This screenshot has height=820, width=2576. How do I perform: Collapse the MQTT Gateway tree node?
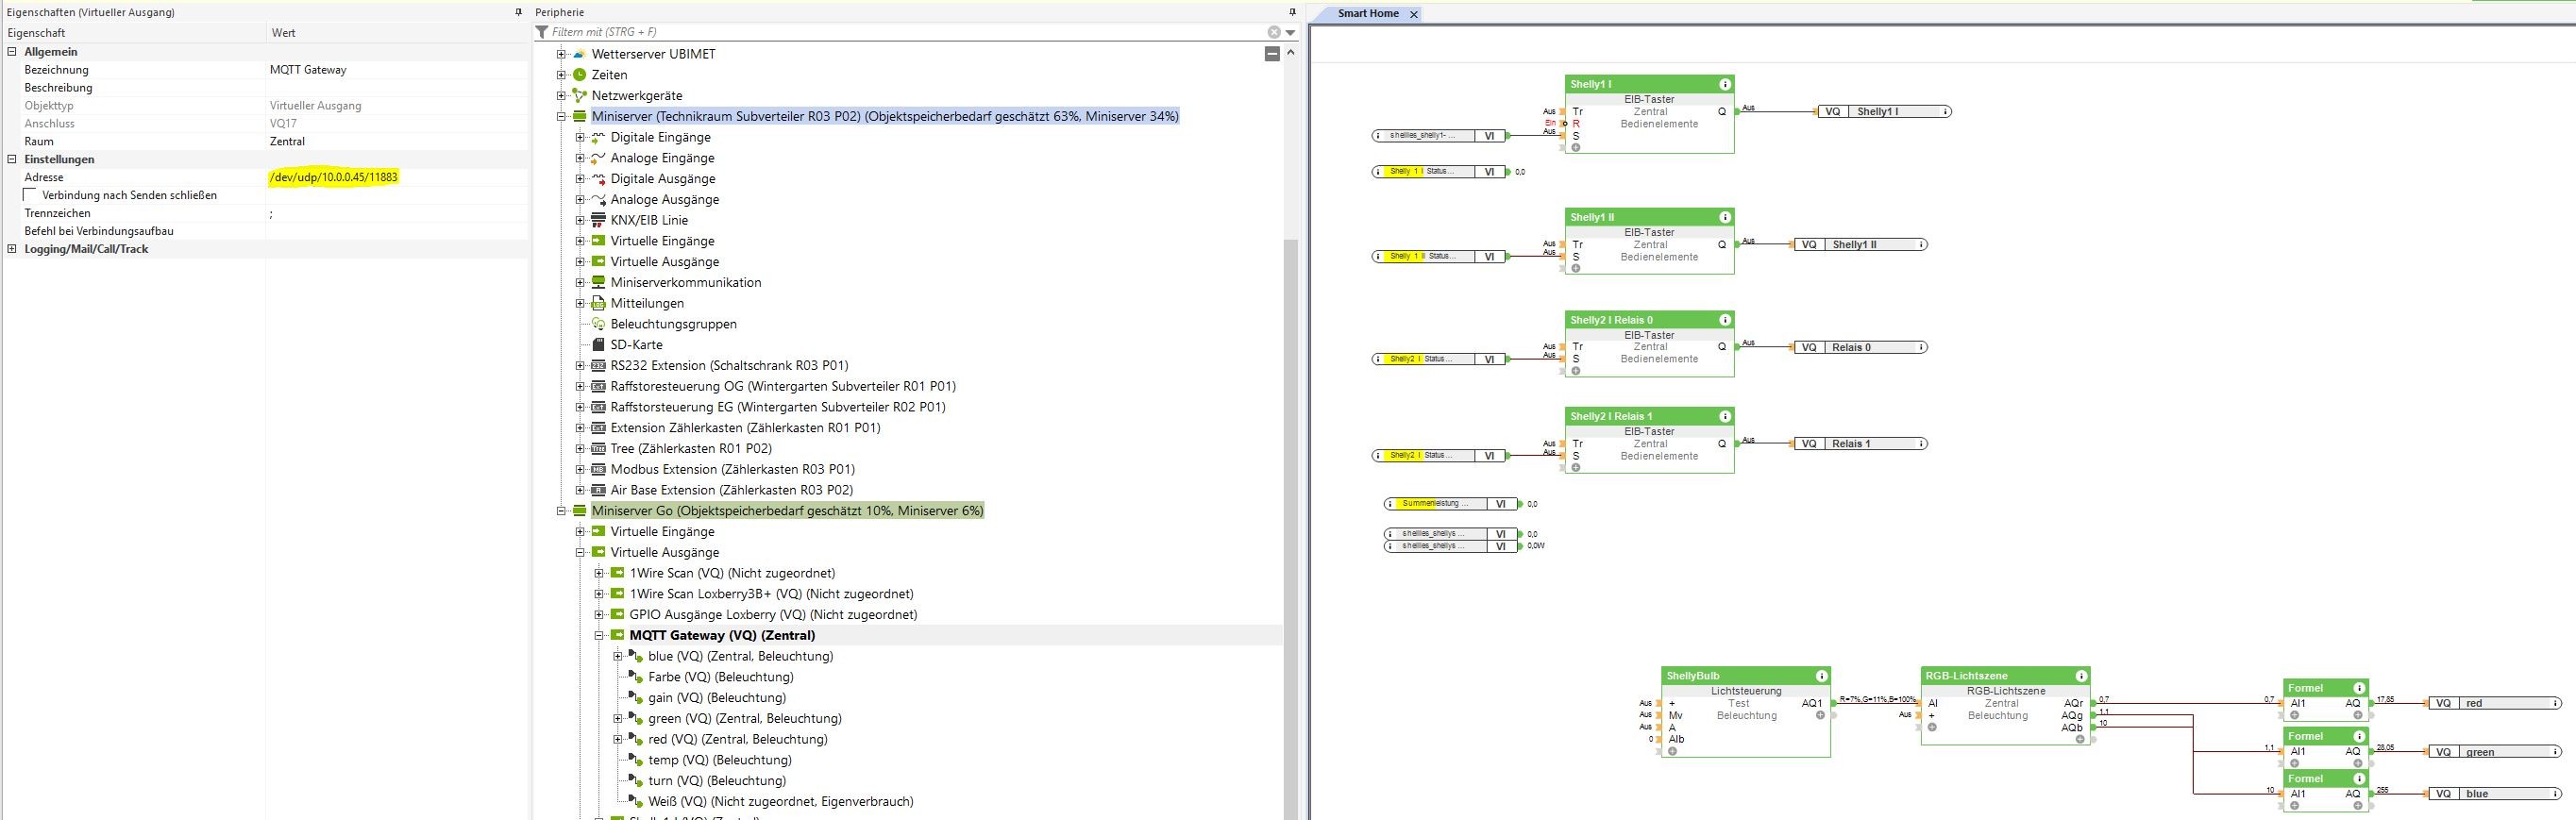click(599, 635)
